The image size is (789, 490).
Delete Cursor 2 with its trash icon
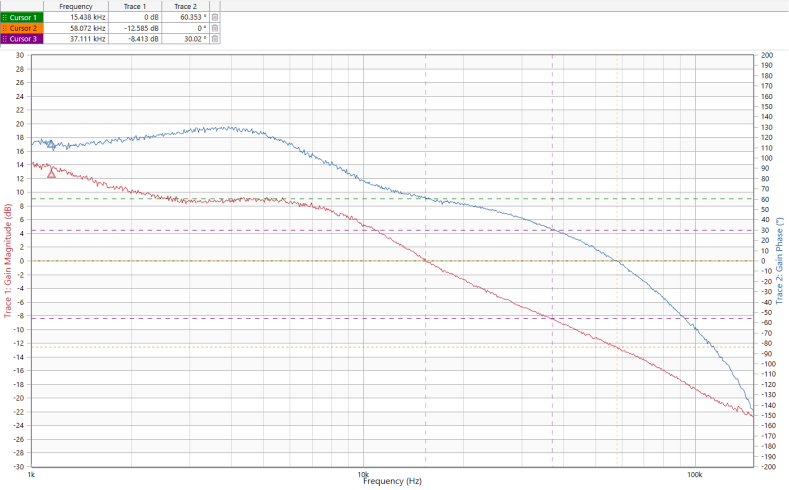215,28
